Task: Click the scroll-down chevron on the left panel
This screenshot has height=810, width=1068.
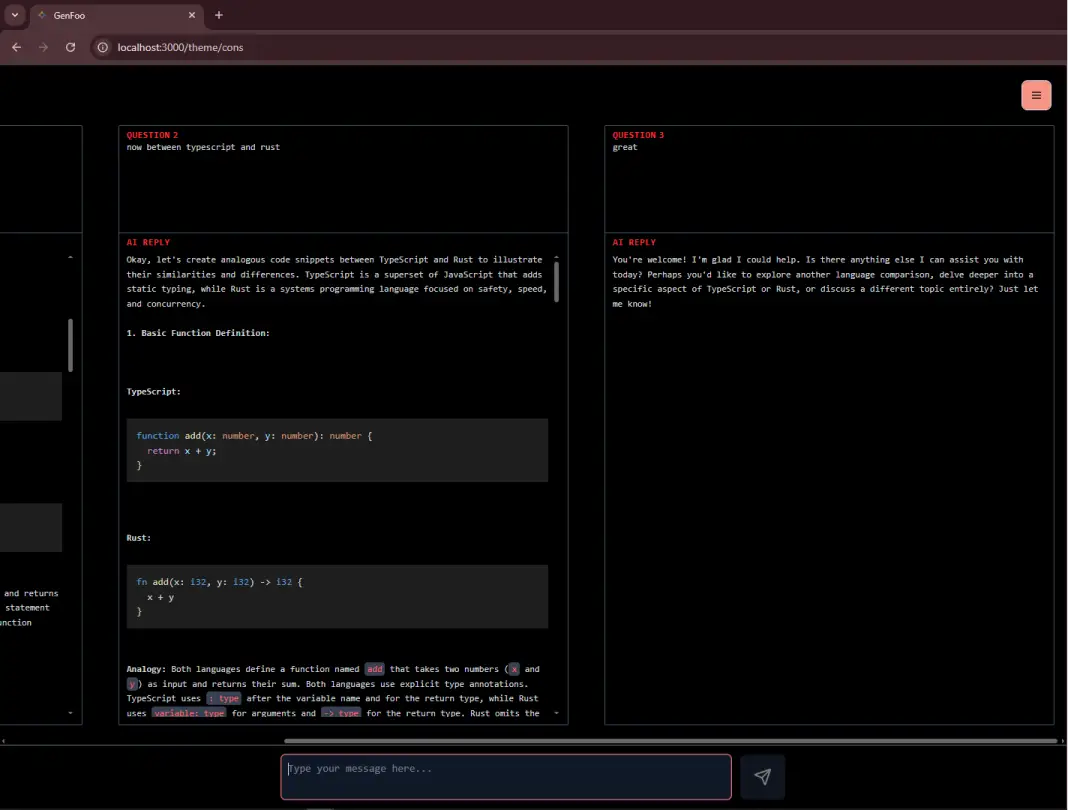Action: pyautogui.click(x=69, y=713)
